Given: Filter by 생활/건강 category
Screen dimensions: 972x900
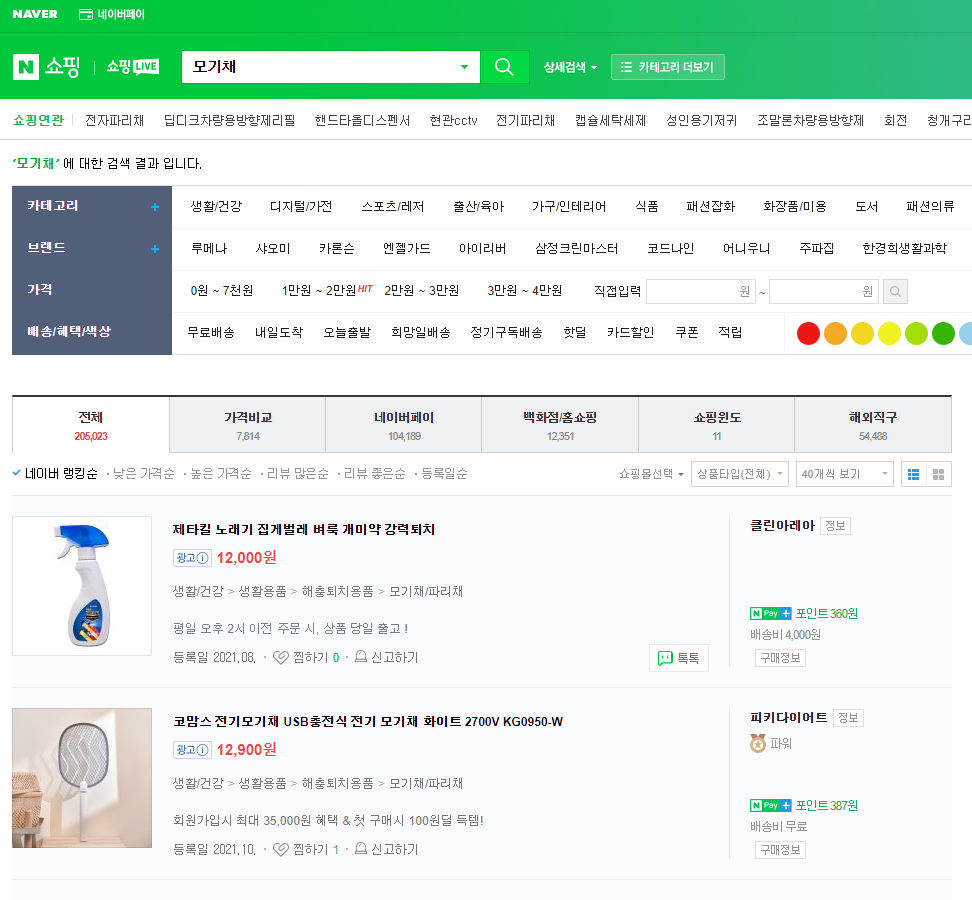Looking at the screenshot, I should (216, 206).
